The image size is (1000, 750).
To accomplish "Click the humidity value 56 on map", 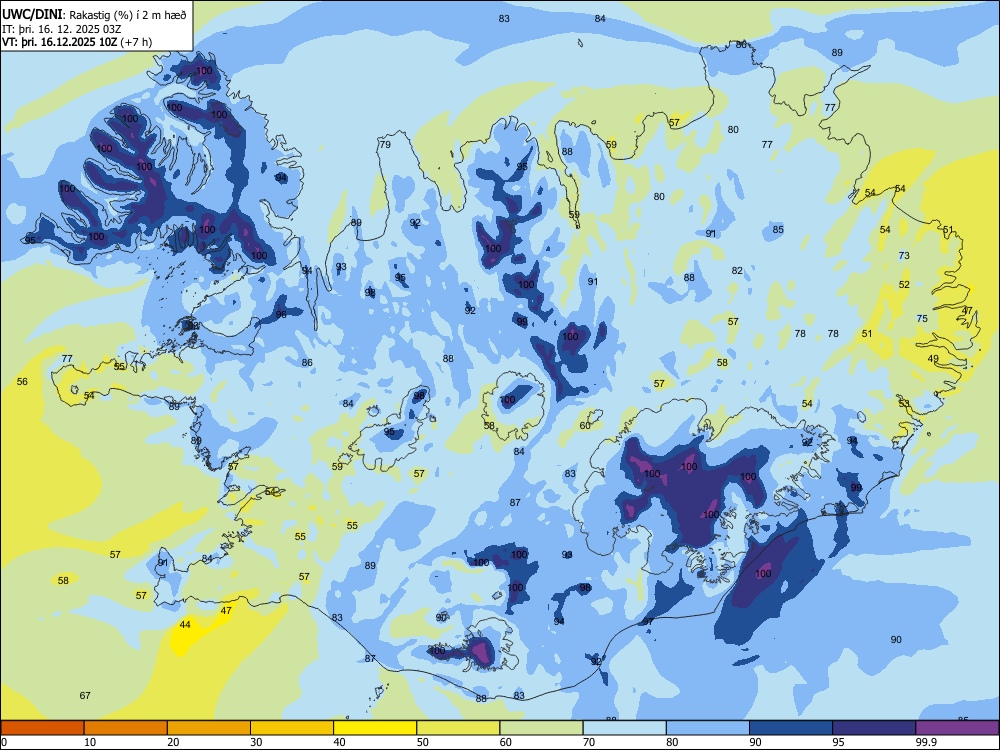I will (x=22, y=381).
